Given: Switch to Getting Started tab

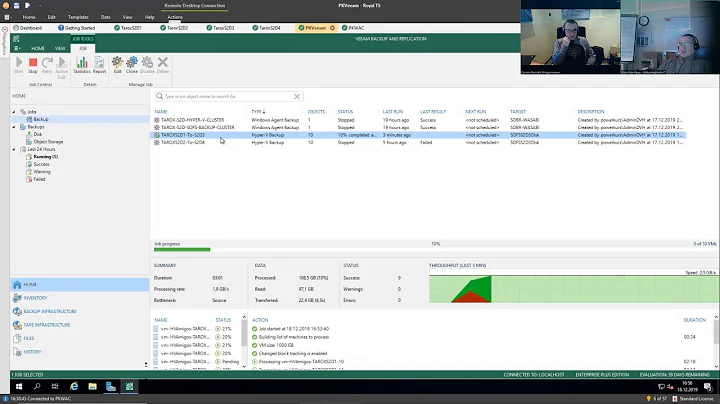Looking at the screenshot, I should pos(76,28).
